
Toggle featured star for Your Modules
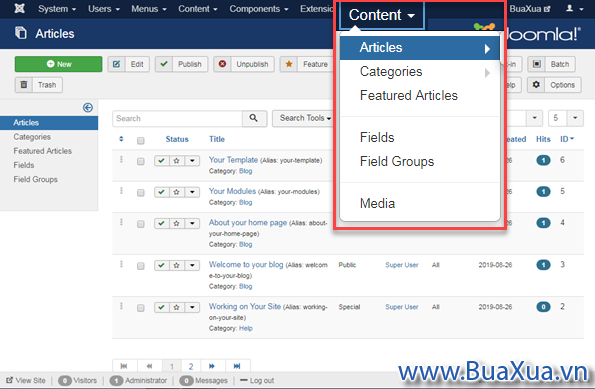tap(176, 192)
